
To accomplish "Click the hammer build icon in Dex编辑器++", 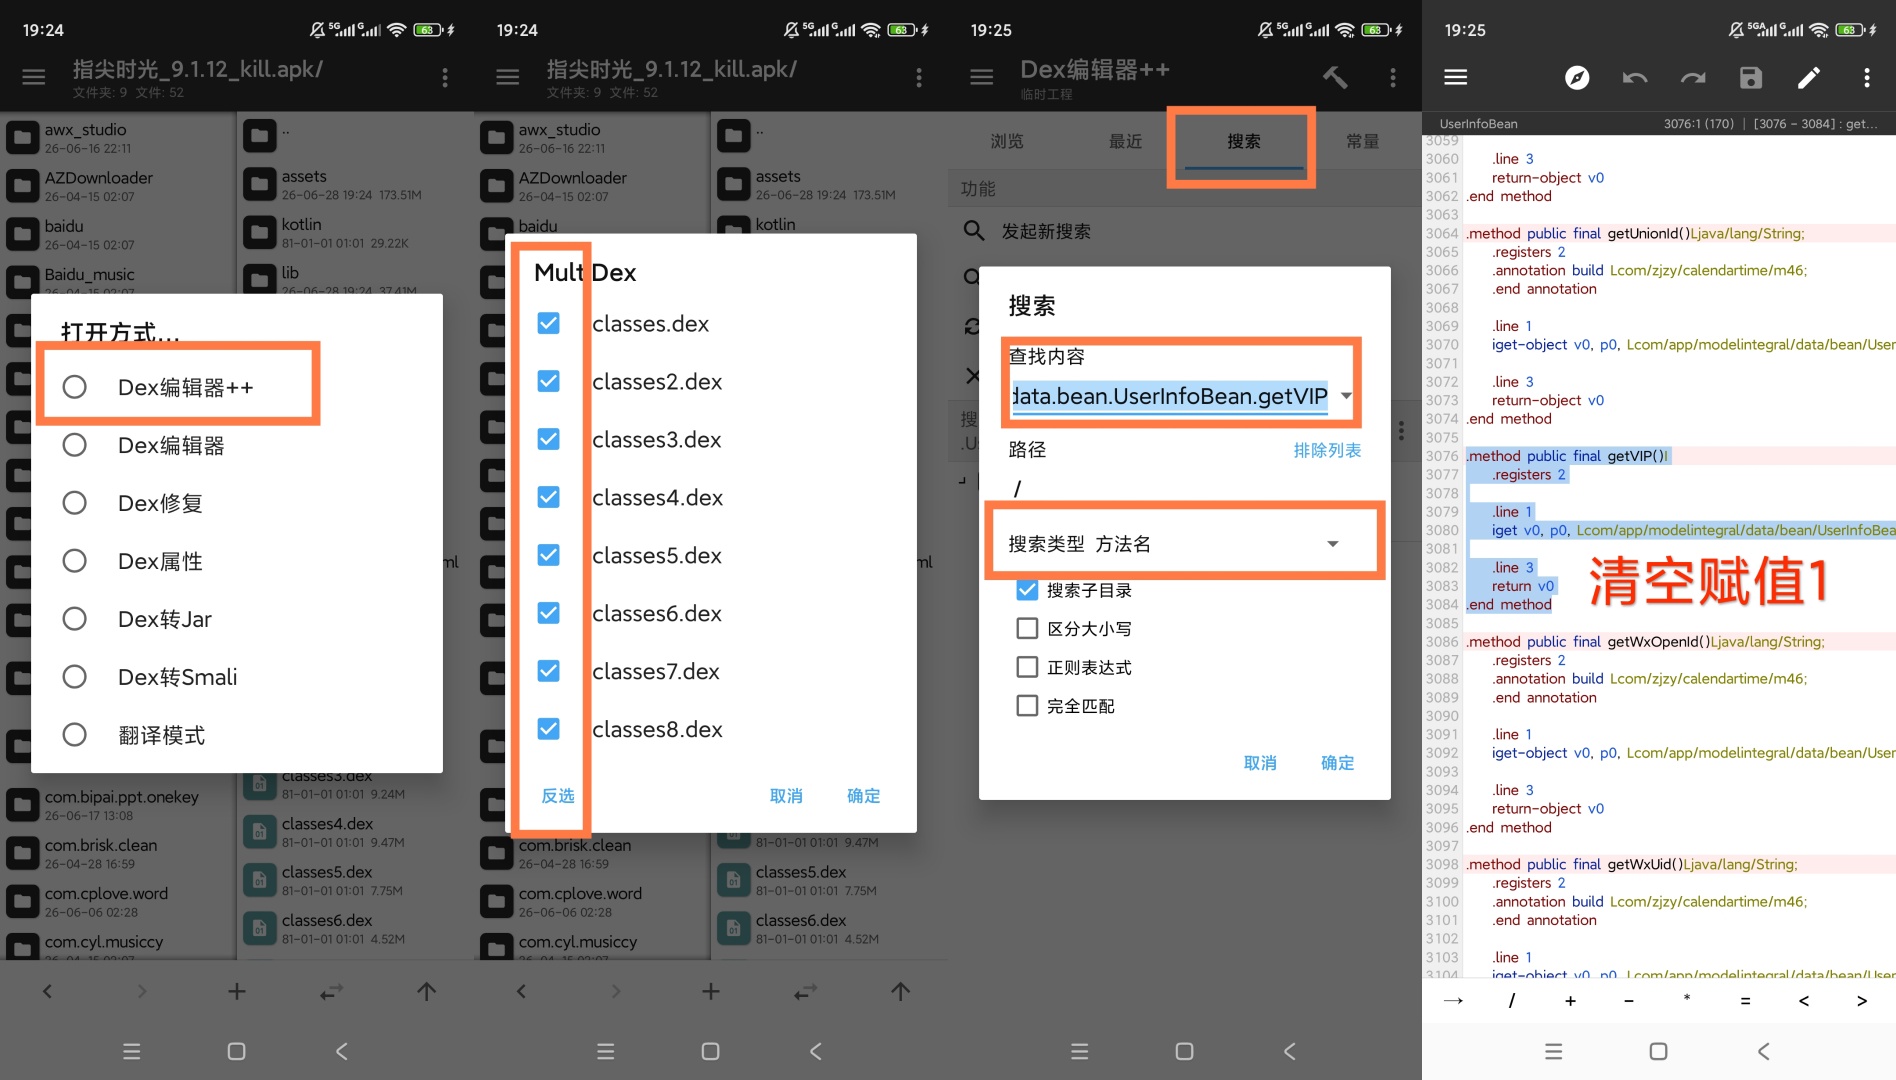I will 1335,77.
